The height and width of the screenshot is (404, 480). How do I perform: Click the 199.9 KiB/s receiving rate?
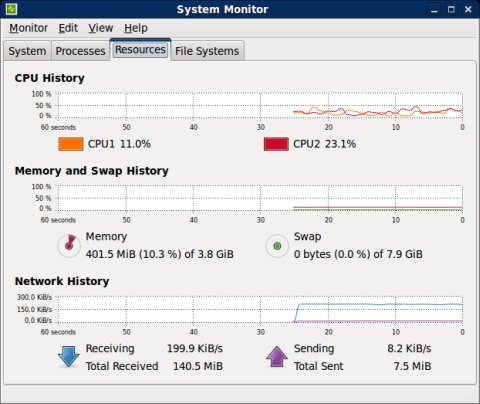pos(195,348)
